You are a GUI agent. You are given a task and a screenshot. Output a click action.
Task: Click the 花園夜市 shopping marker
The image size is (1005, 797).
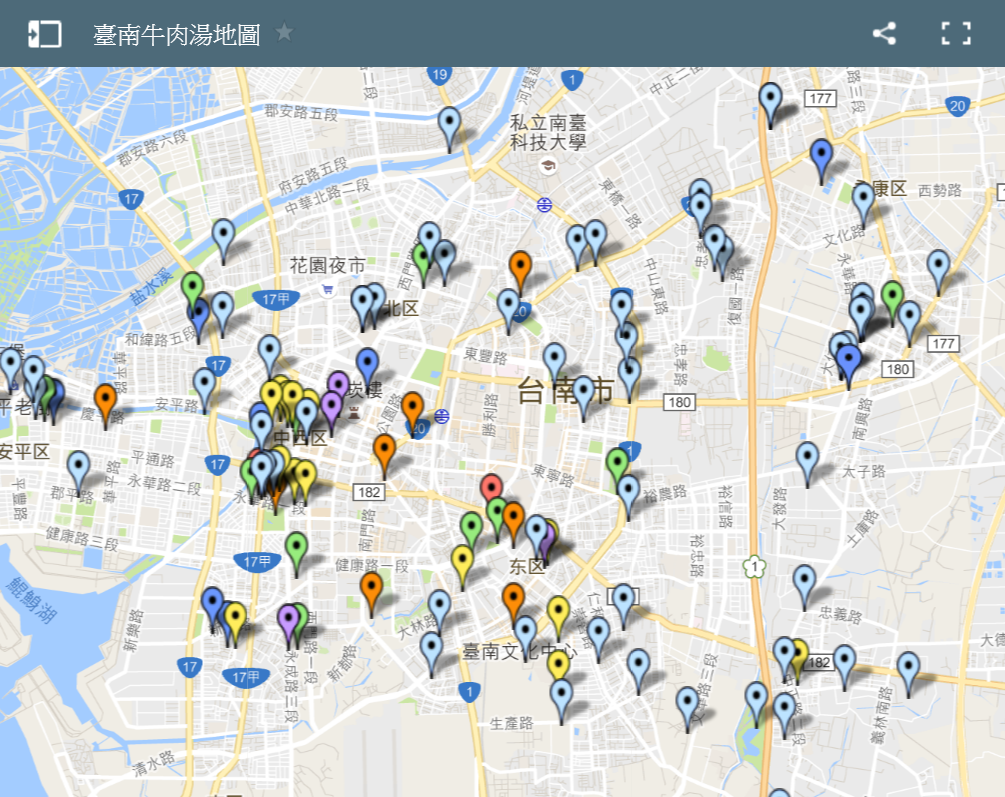point(327,290)
